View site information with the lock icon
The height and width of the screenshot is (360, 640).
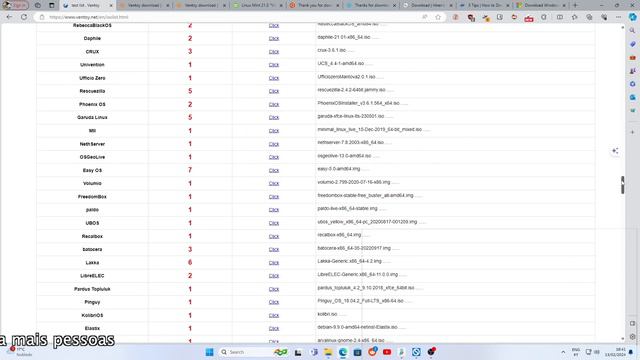pos(42,17)
